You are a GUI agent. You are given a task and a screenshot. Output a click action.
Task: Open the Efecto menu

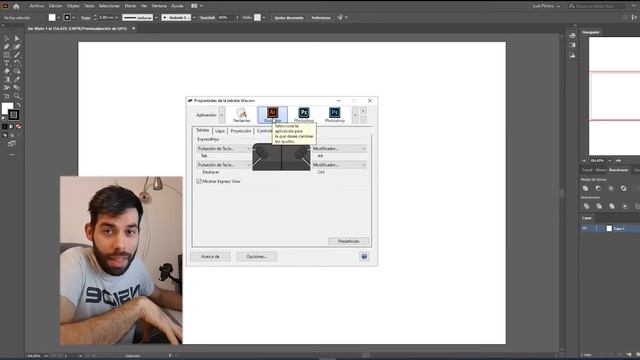[x=130, y=6]
